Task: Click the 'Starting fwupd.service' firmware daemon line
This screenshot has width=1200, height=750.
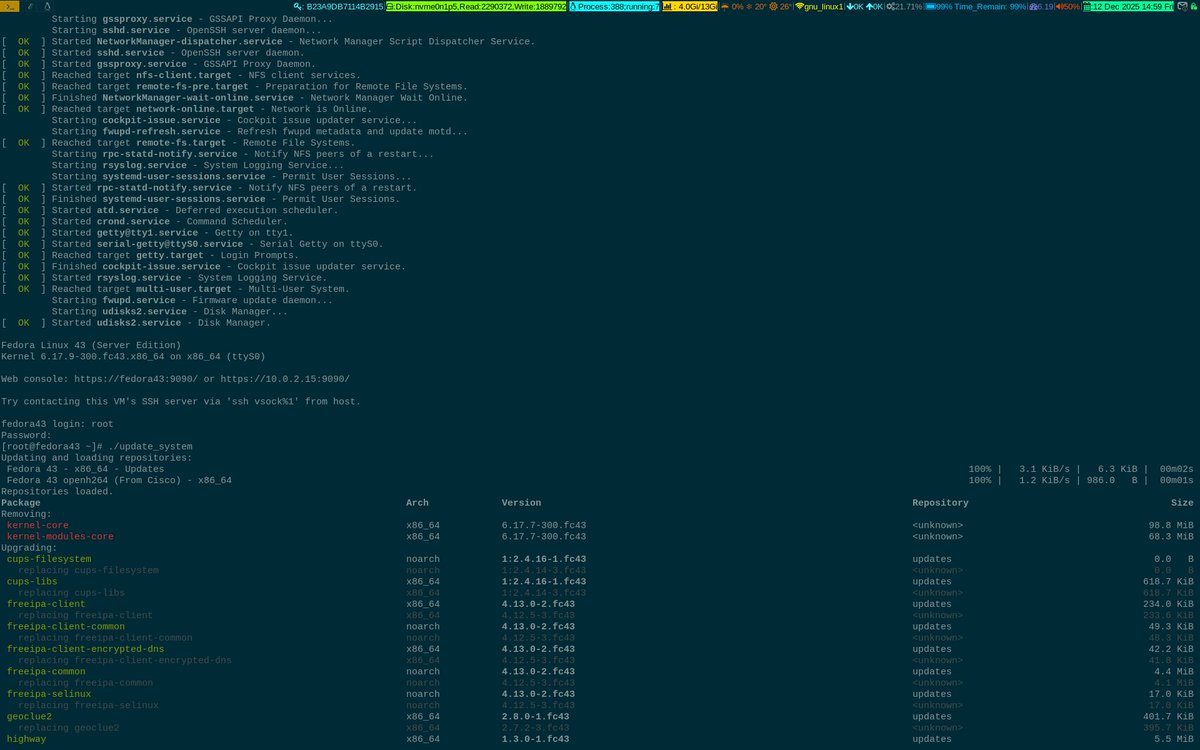Action: click(x=192, y=300)
